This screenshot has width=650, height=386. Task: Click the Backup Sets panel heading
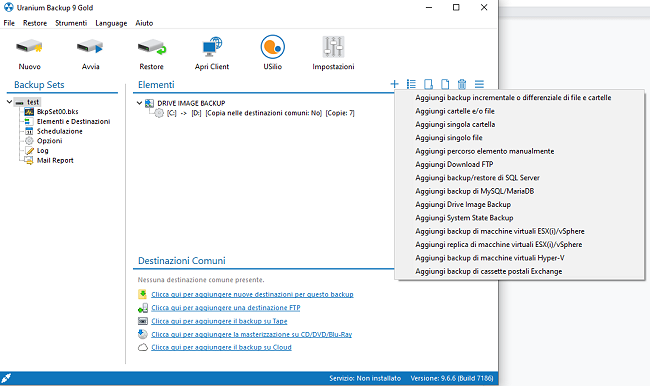(x=39, y=85)
